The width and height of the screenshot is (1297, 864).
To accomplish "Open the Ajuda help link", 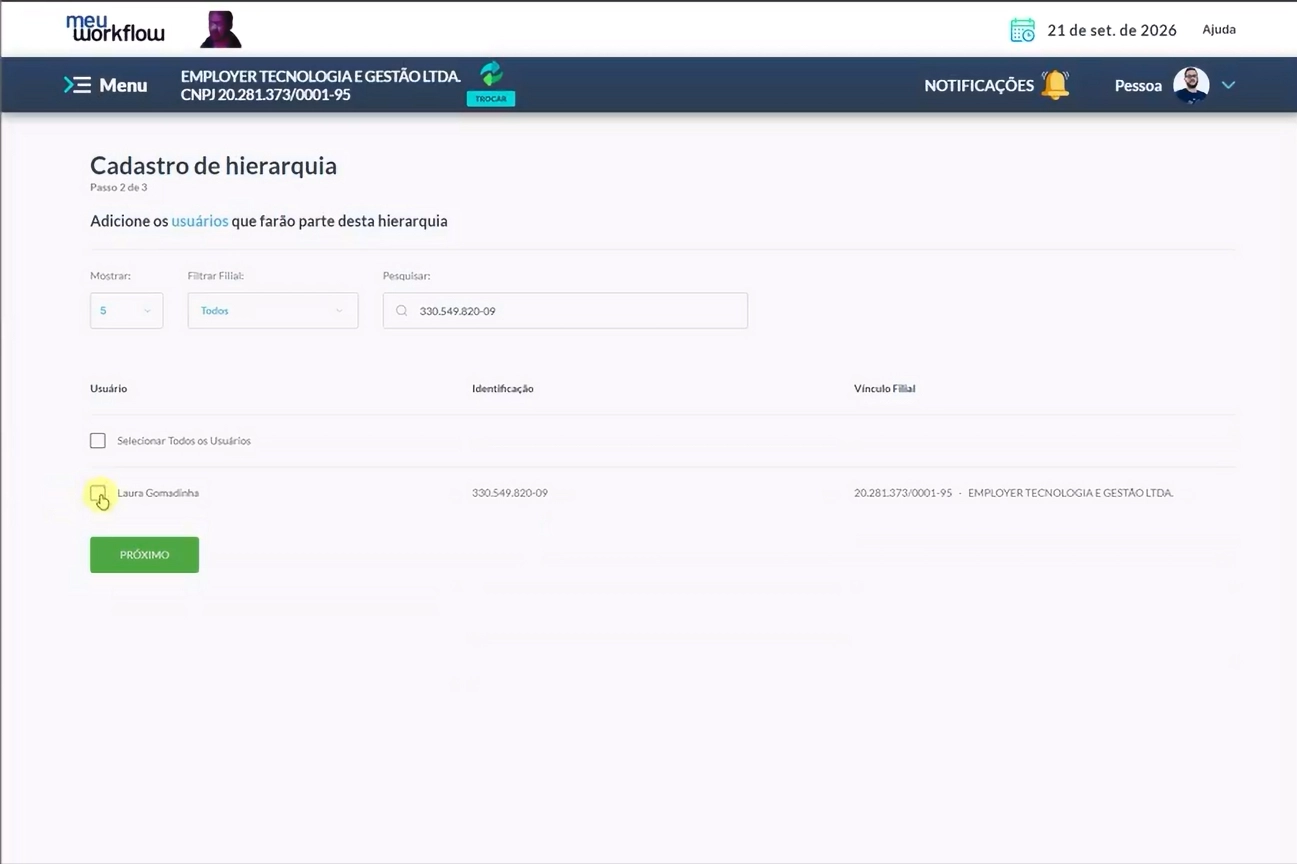I will (x=1219, y=30).
